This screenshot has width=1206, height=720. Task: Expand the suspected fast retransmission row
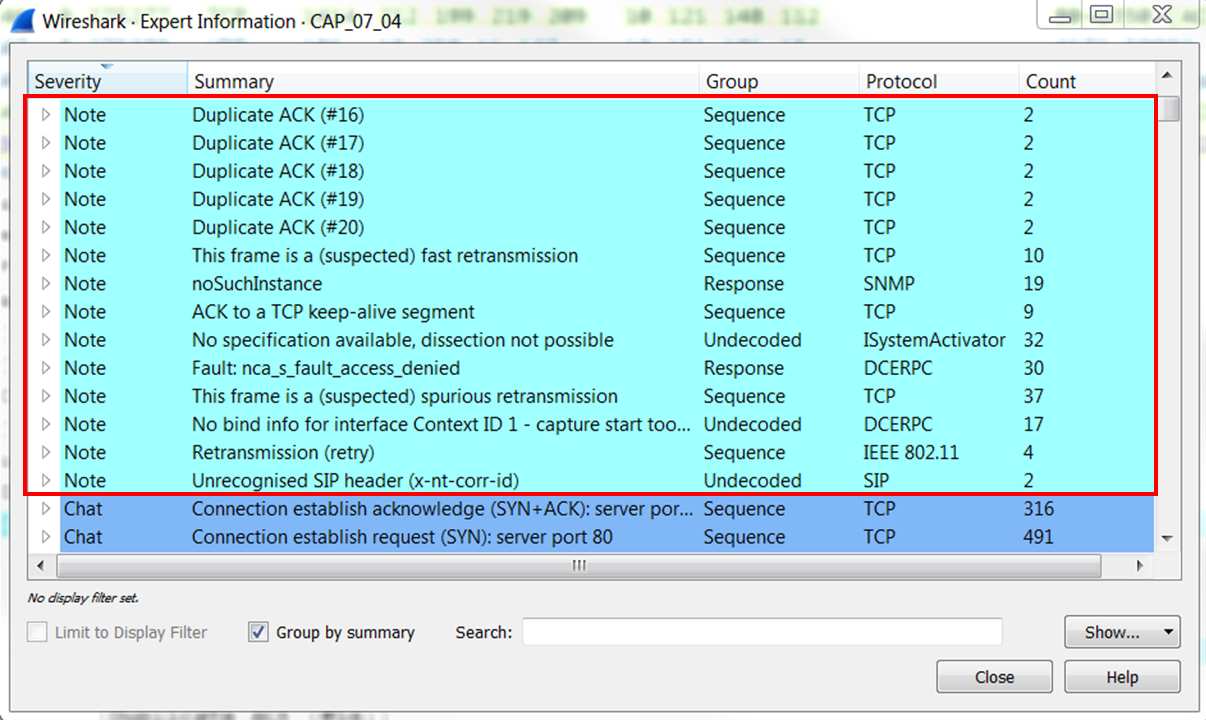click(45, 255)
